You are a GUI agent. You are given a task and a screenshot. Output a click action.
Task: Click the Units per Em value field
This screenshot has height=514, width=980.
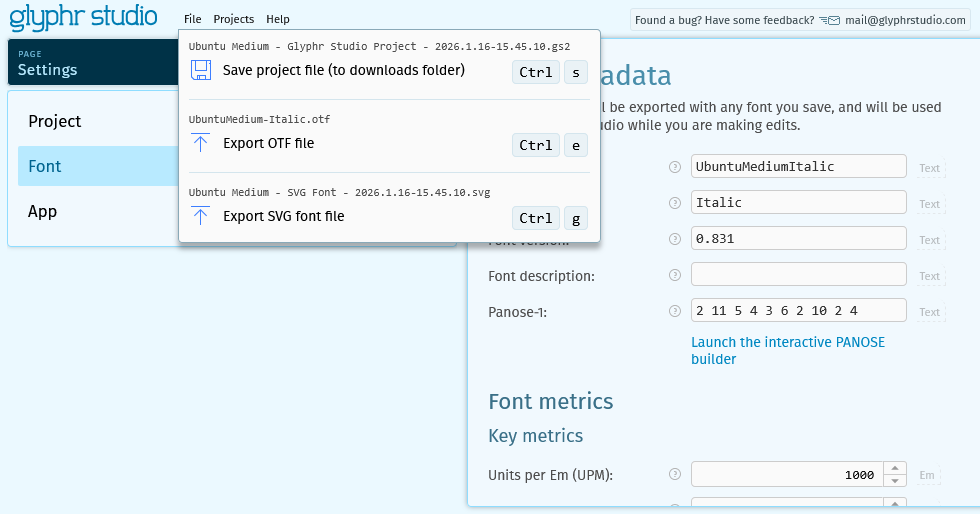click(787, 475)
